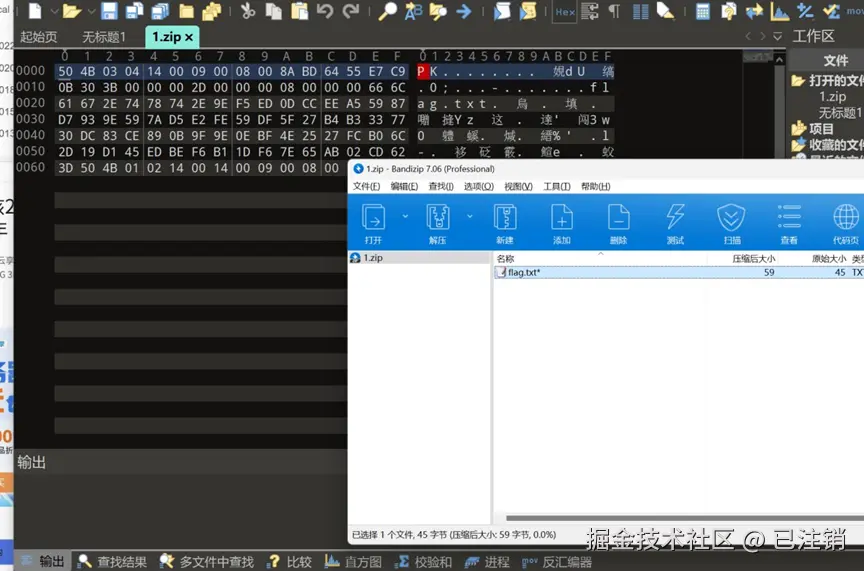Click Bandizip 打开 toolbar button
Viewport: 864px width, 571px height.
pyautogui.click(x=373, y=223)
